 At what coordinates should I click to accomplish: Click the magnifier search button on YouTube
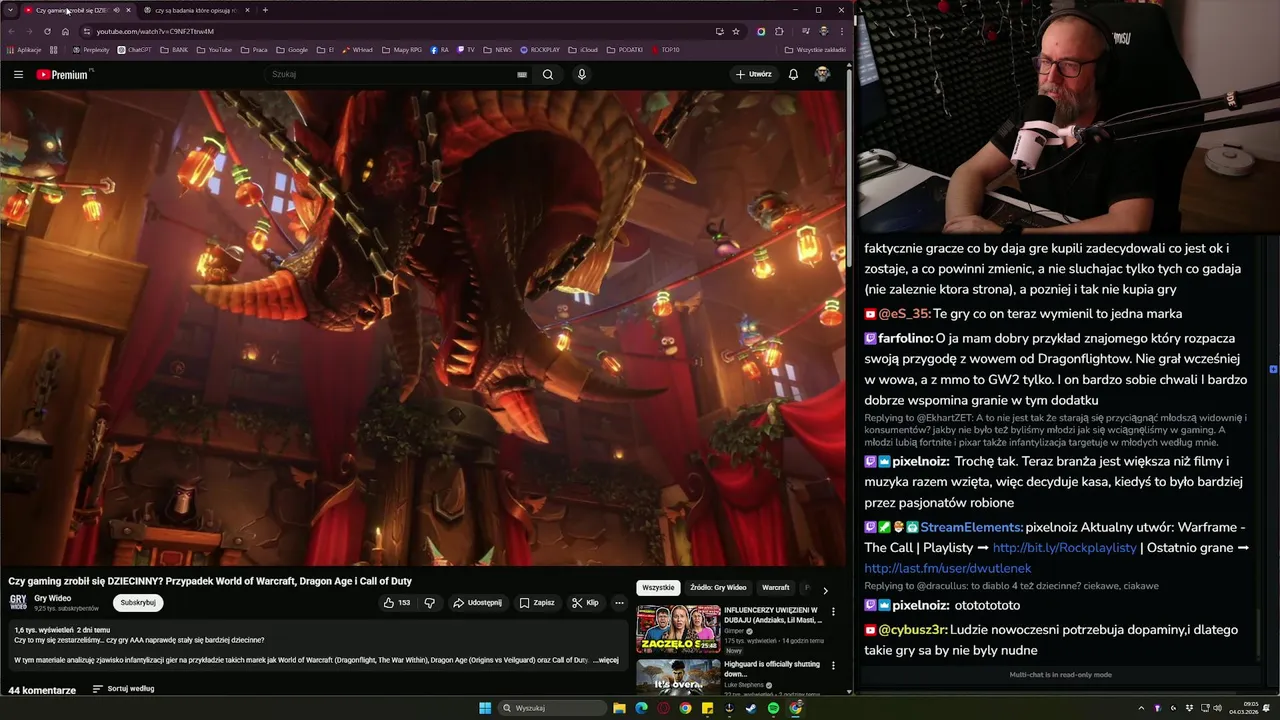(x=548, y=74)
